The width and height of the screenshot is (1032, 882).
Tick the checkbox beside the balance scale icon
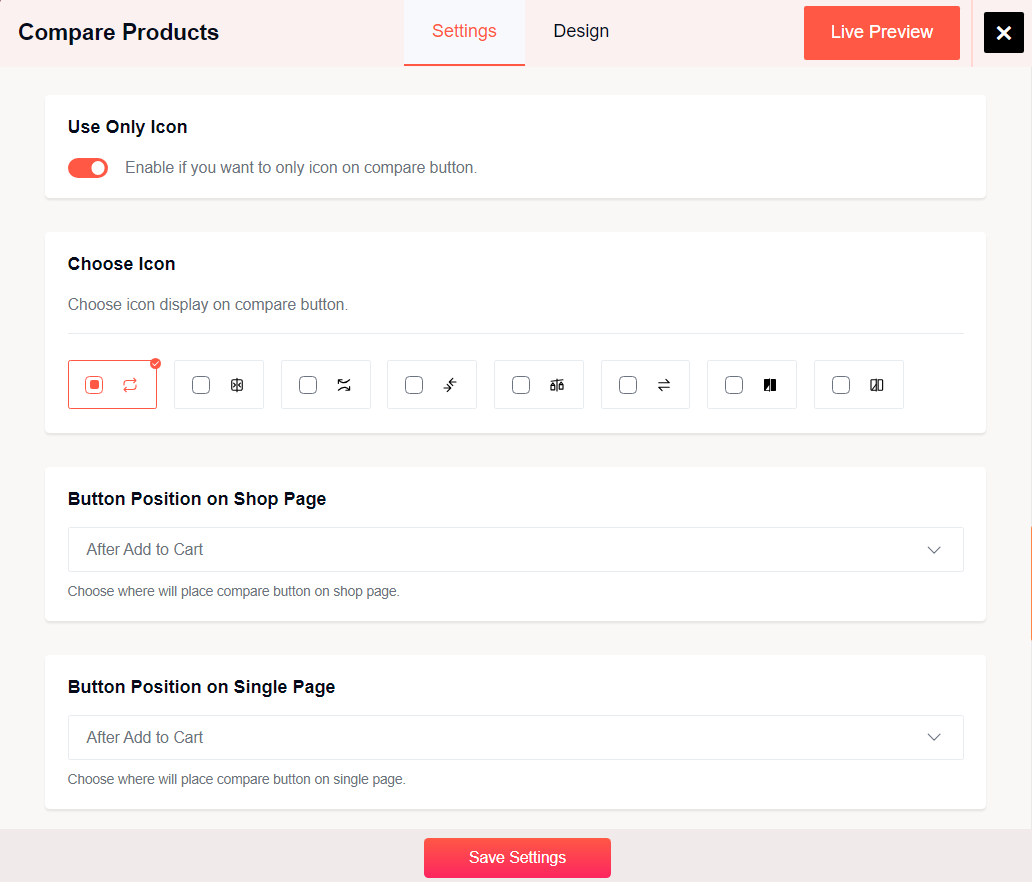click(521, 384)
